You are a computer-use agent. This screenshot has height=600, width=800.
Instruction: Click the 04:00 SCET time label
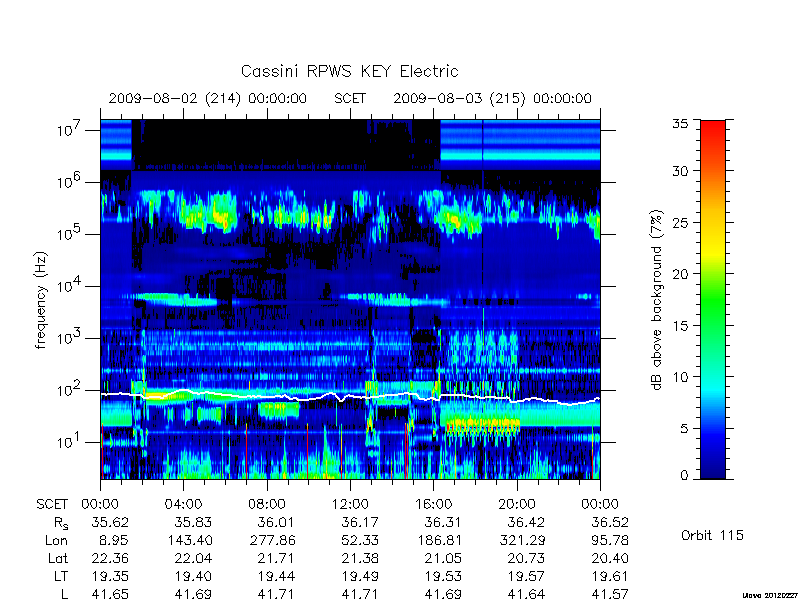tap(183, 505)
